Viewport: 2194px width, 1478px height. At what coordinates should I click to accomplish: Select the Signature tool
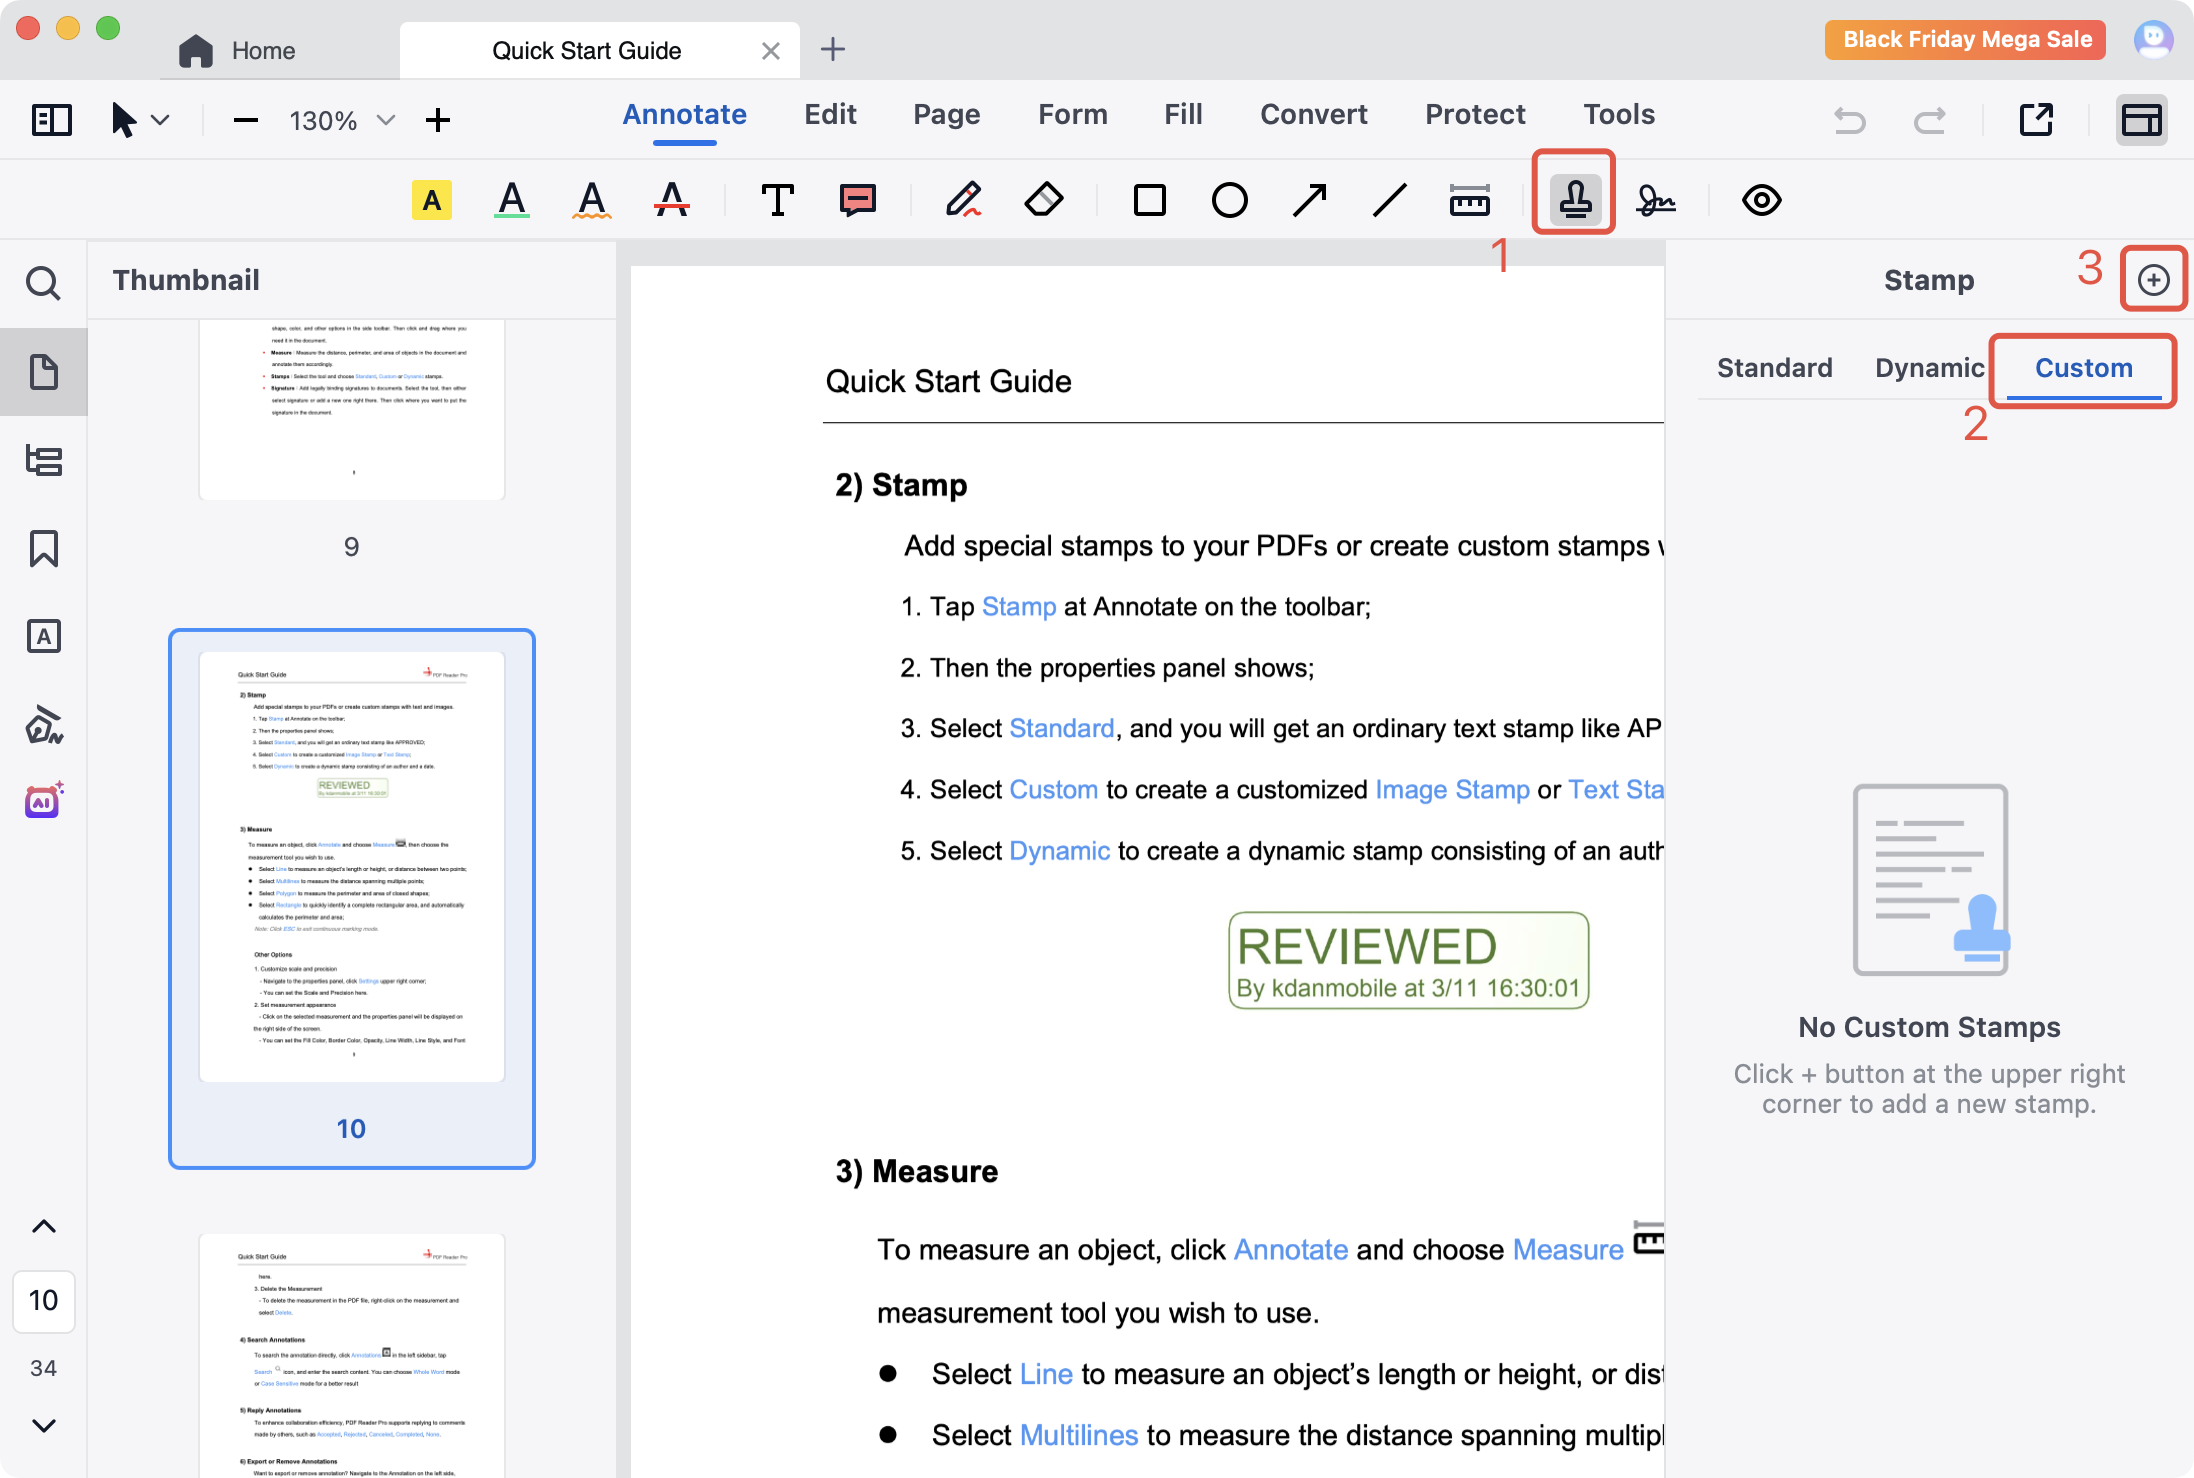click(x=1655, y=201)
